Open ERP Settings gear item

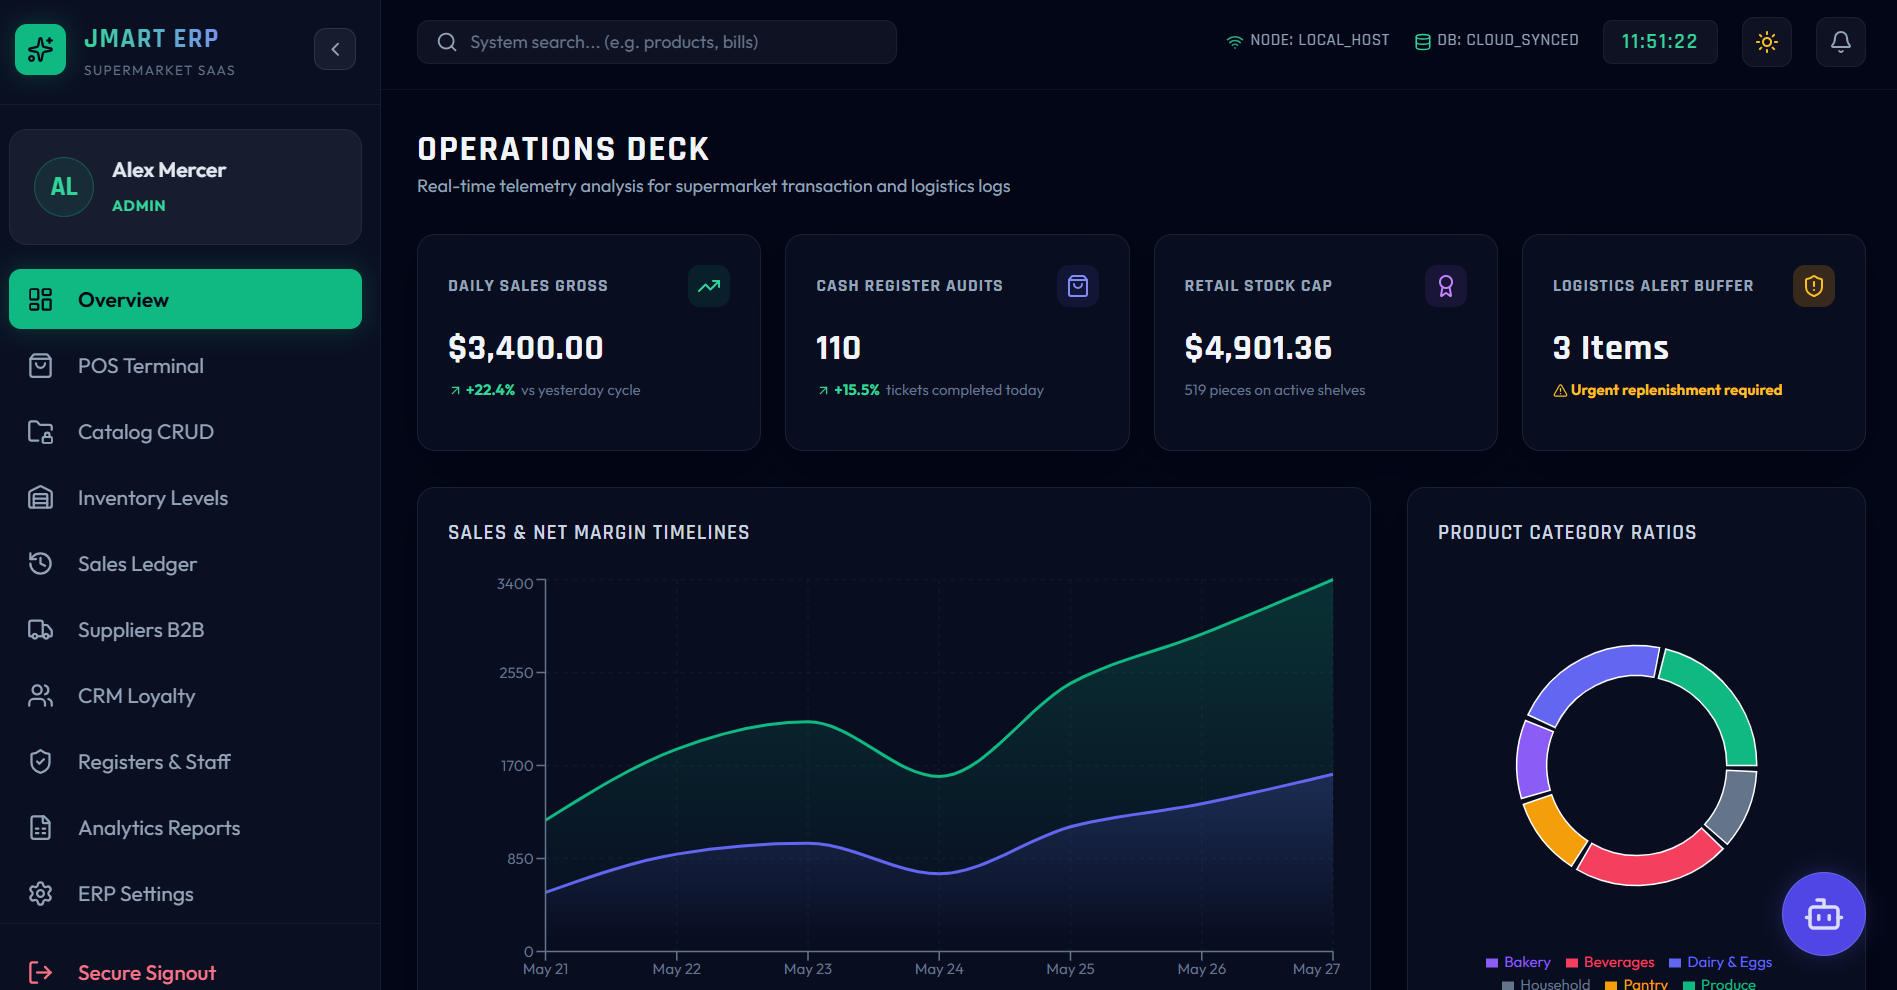tap(185, 894)
